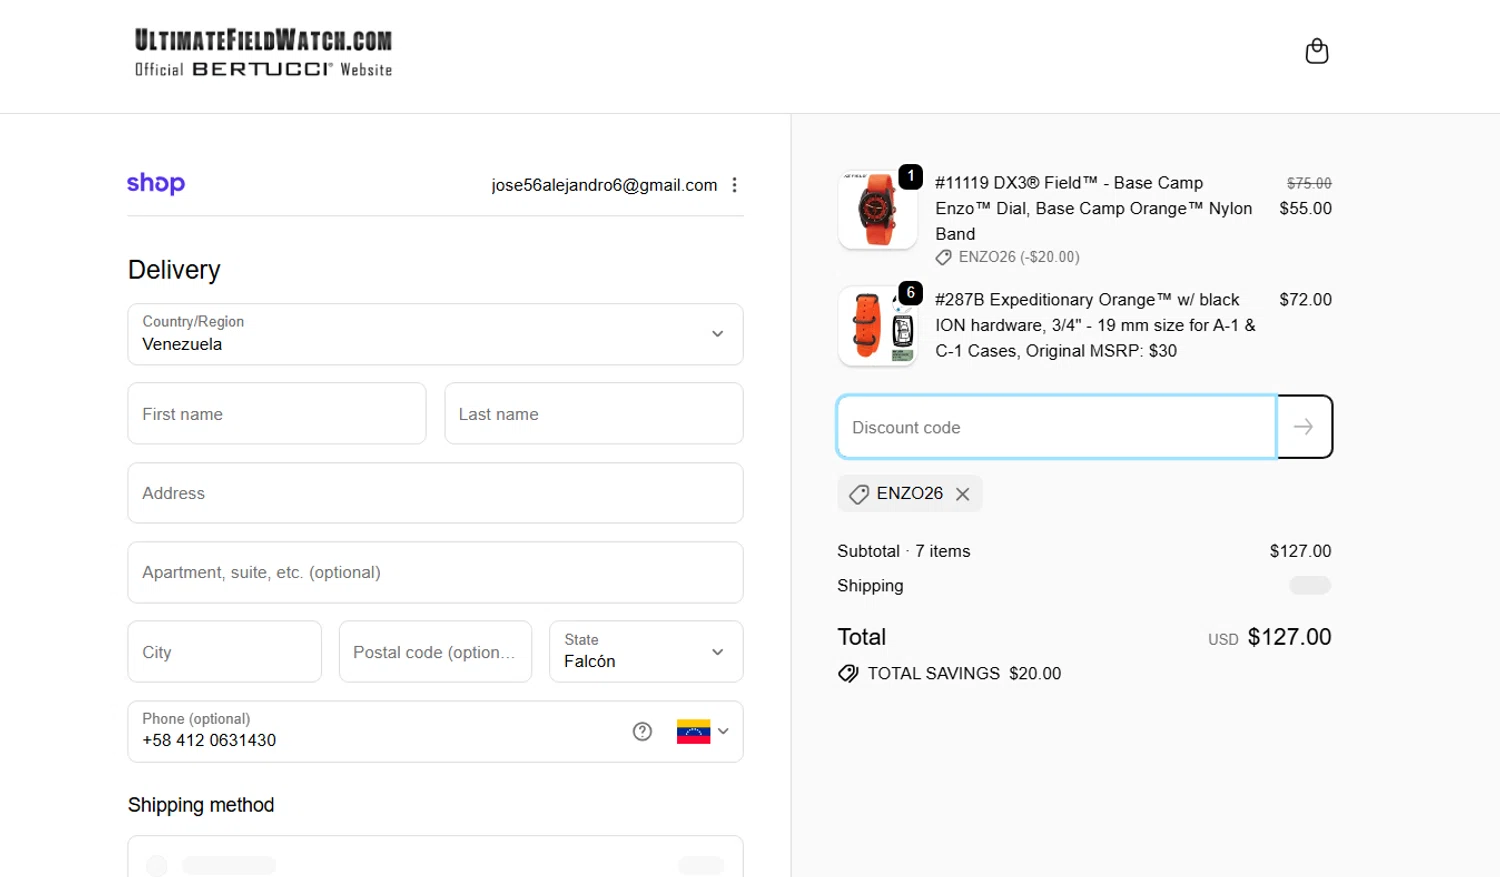The image size is (1500, 877).
Task: Click the crossed-out $75.00 price
Action: coord(1309,183)
